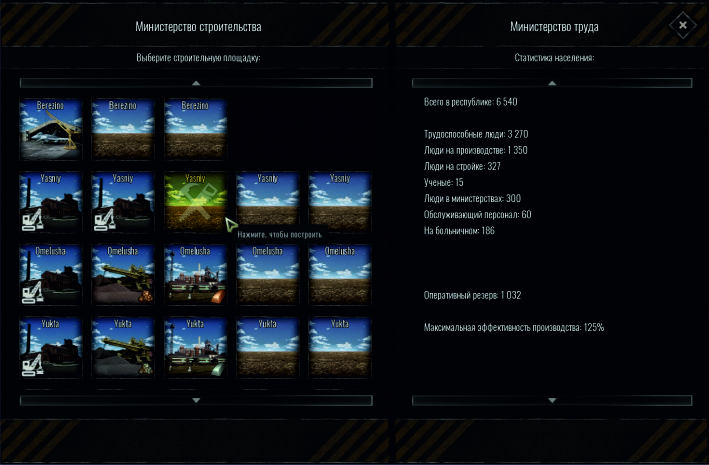Select the second Berezino empty plot
This screenshot has width=709, height=465.
click(x=123, y=130)
